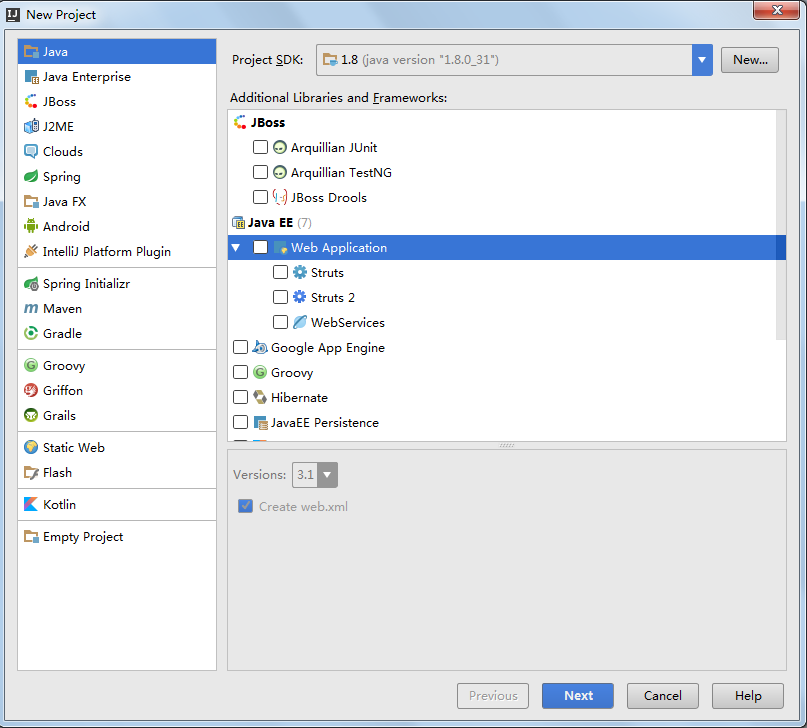Click the Next button
The image size is (807, 728).
[577, 696]
